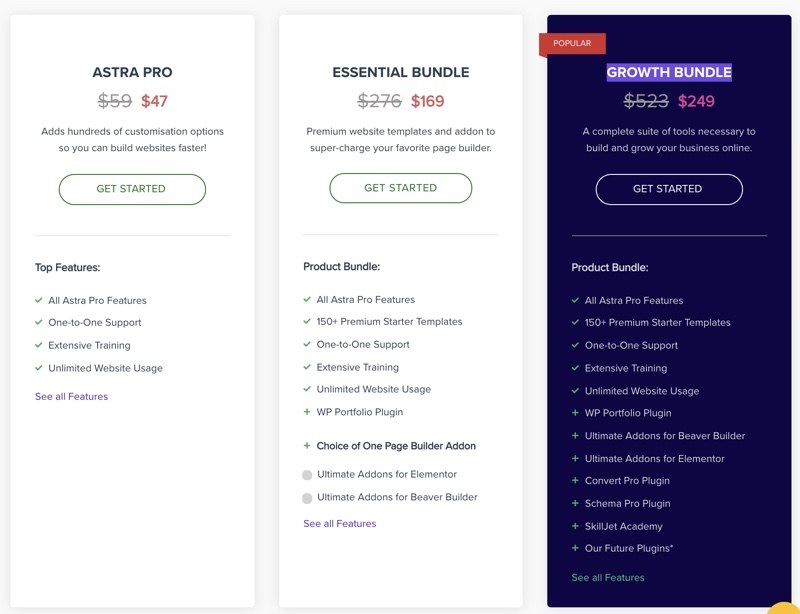
Task: Select Ultimate Addons for Elementor radio option
Action: 307,475
